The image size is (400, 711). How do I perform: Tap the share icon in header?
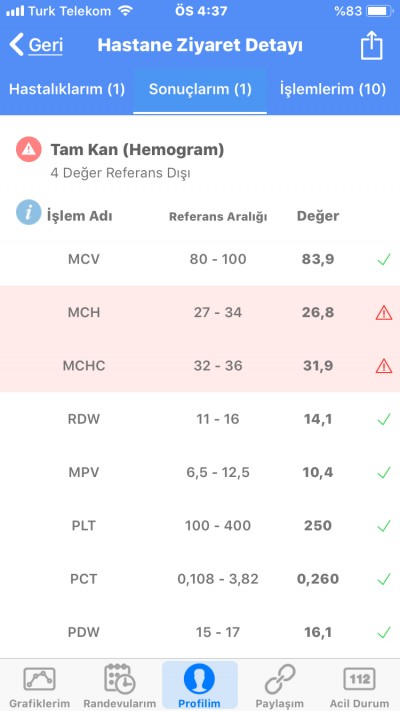click(x=371, y=45)
